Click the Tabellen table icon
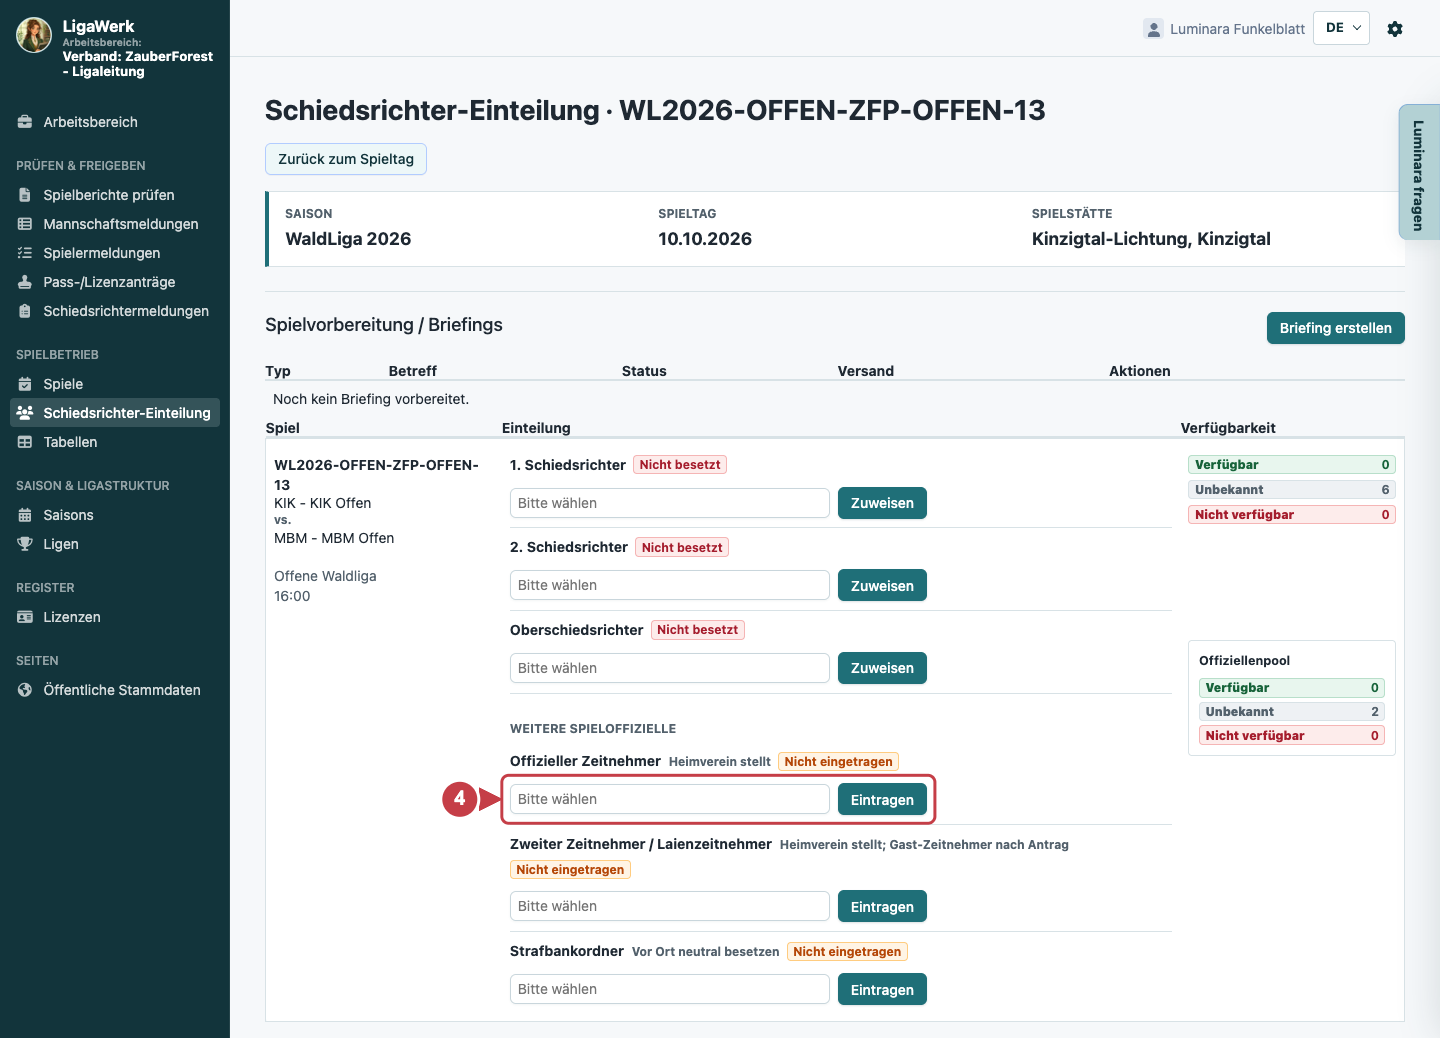This screenshot has height=1038, width=1440. pos(25,442)
